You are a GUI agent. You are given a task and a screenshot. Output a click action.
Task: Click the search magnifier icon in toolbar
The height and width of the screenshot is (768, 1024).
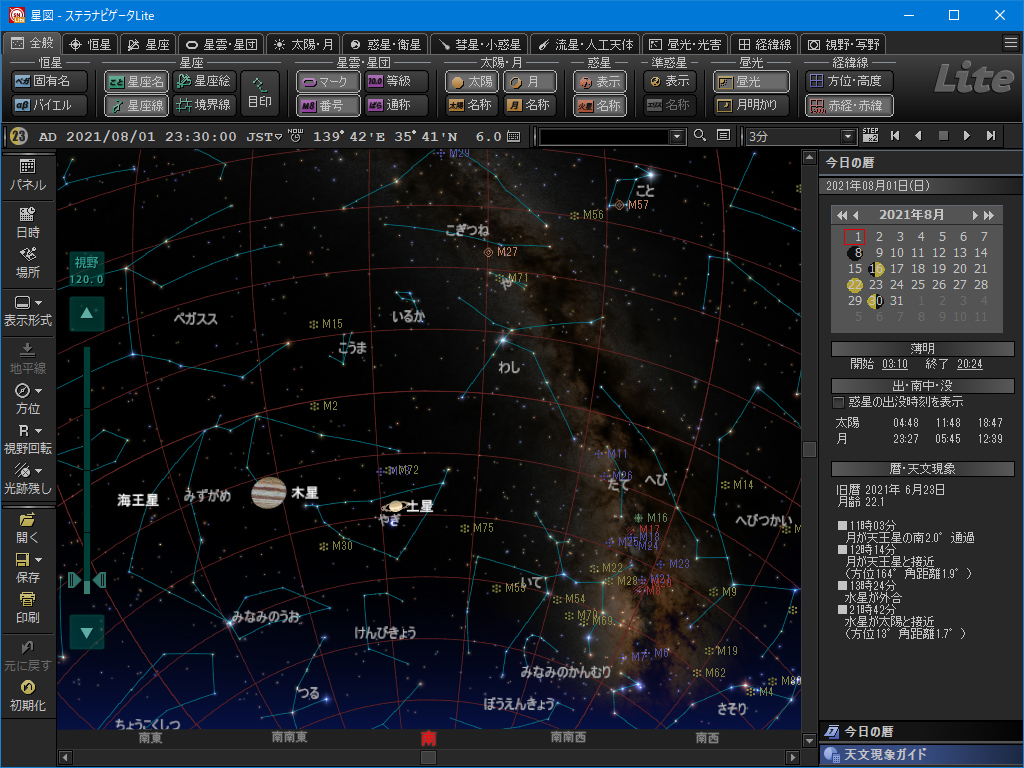click(x=700, y=136)
